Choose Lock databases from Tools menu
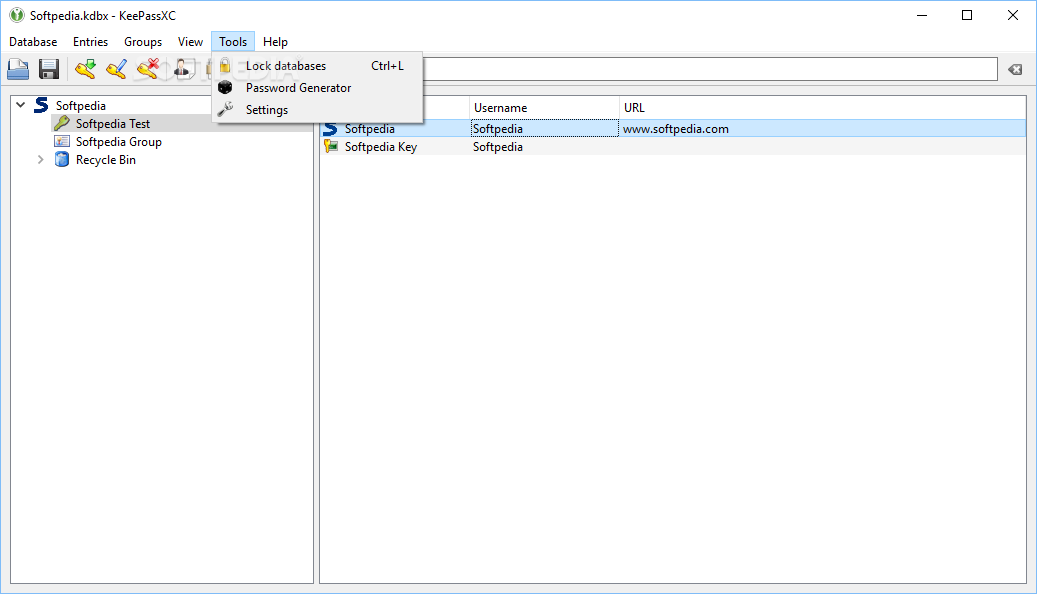Viewport: 1037px width, 594px height. click(317, 65)
